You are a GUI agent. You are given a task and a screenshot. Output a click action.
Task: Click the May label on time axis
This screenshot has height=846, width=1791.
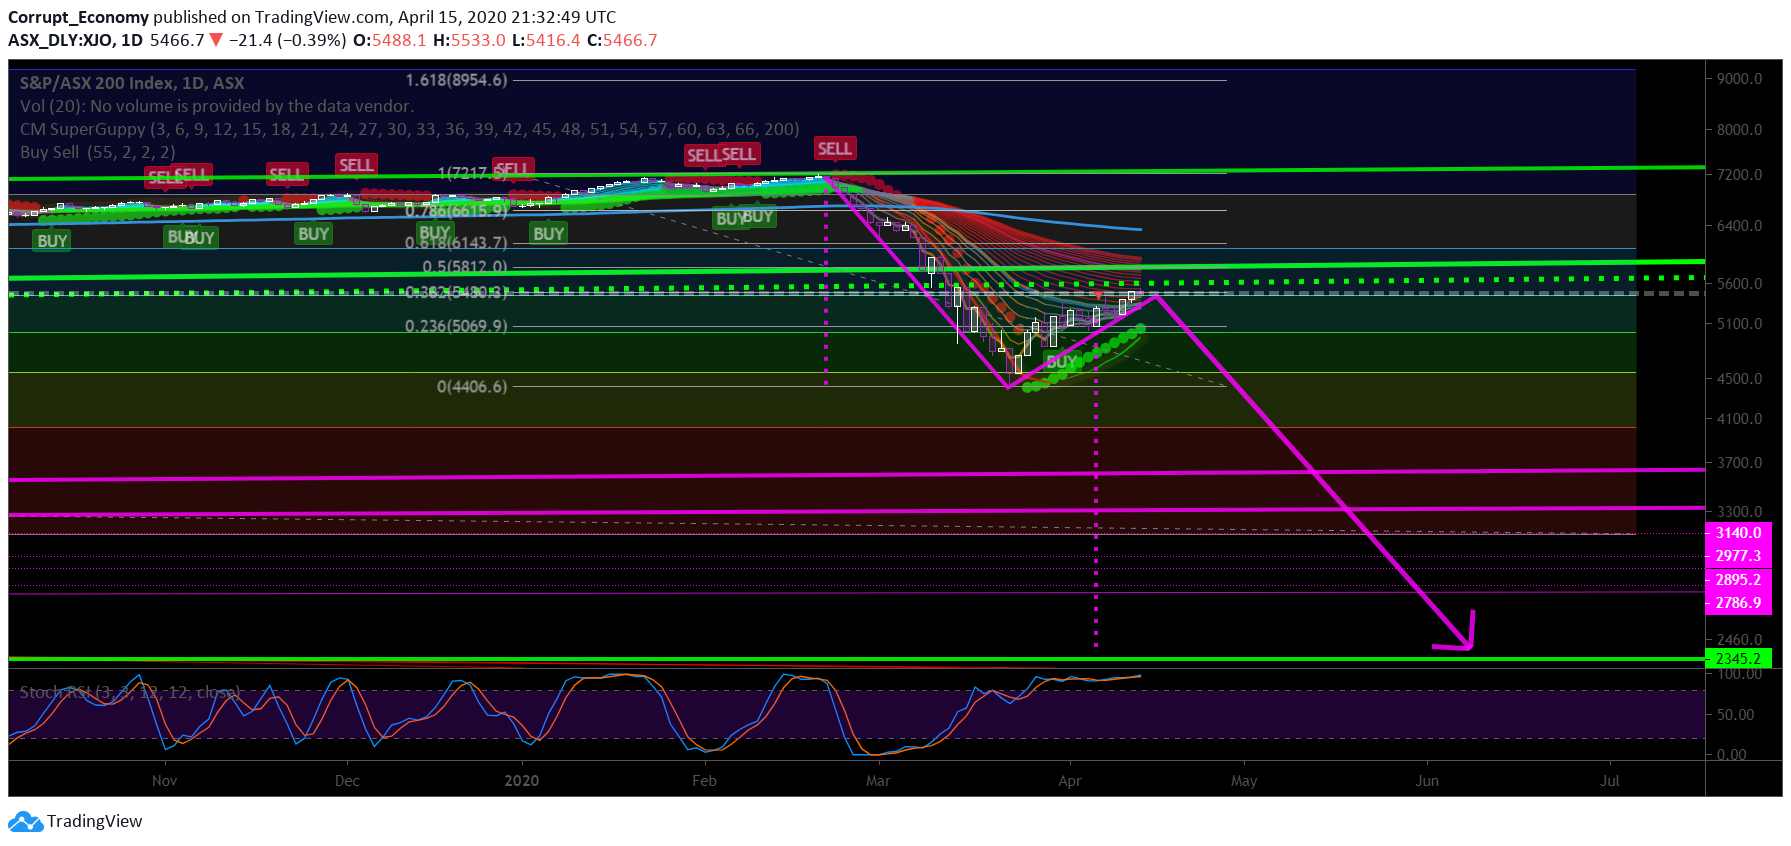(x=1244, y=781)
